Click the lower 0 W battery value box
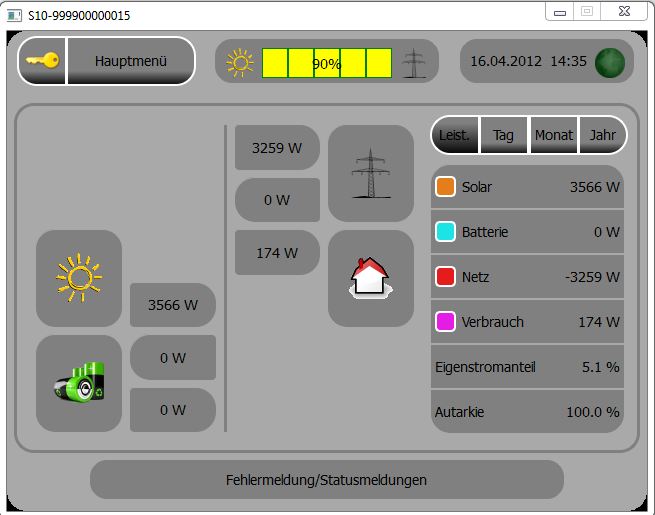The width and height of the screenshot is (655, 515). point(173,410)
